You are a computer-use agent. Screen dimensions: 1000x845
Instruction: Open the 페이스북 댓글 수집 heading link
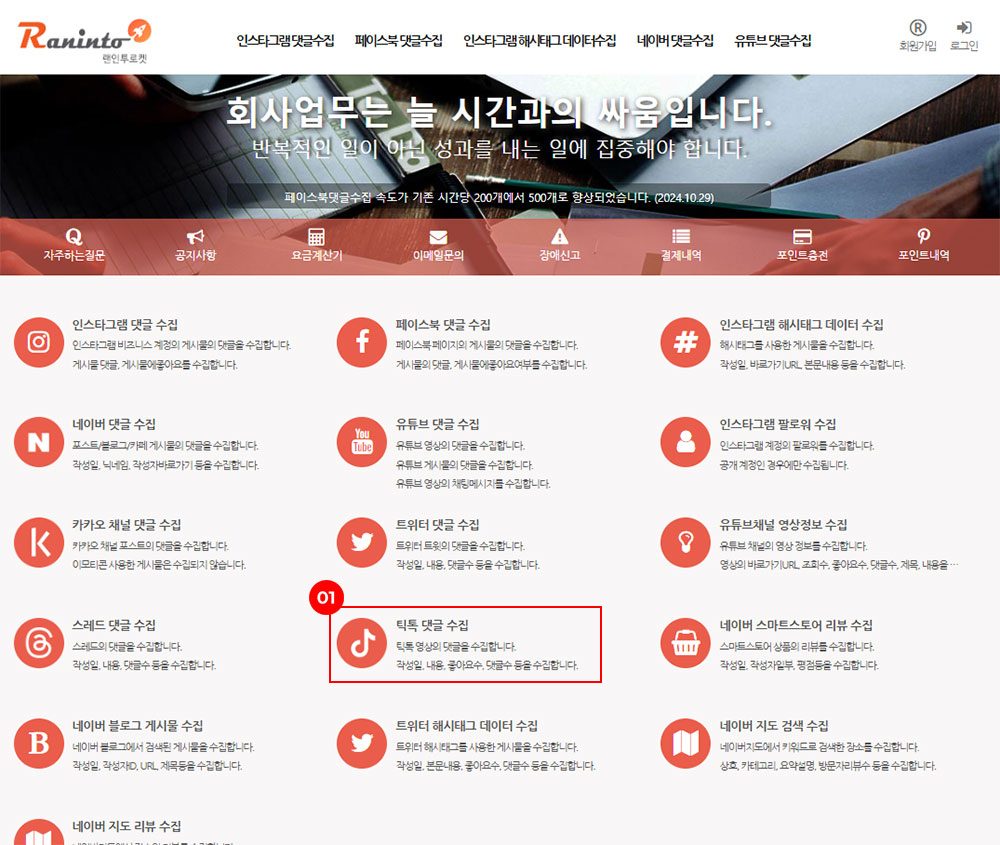(x=443, y=325)
